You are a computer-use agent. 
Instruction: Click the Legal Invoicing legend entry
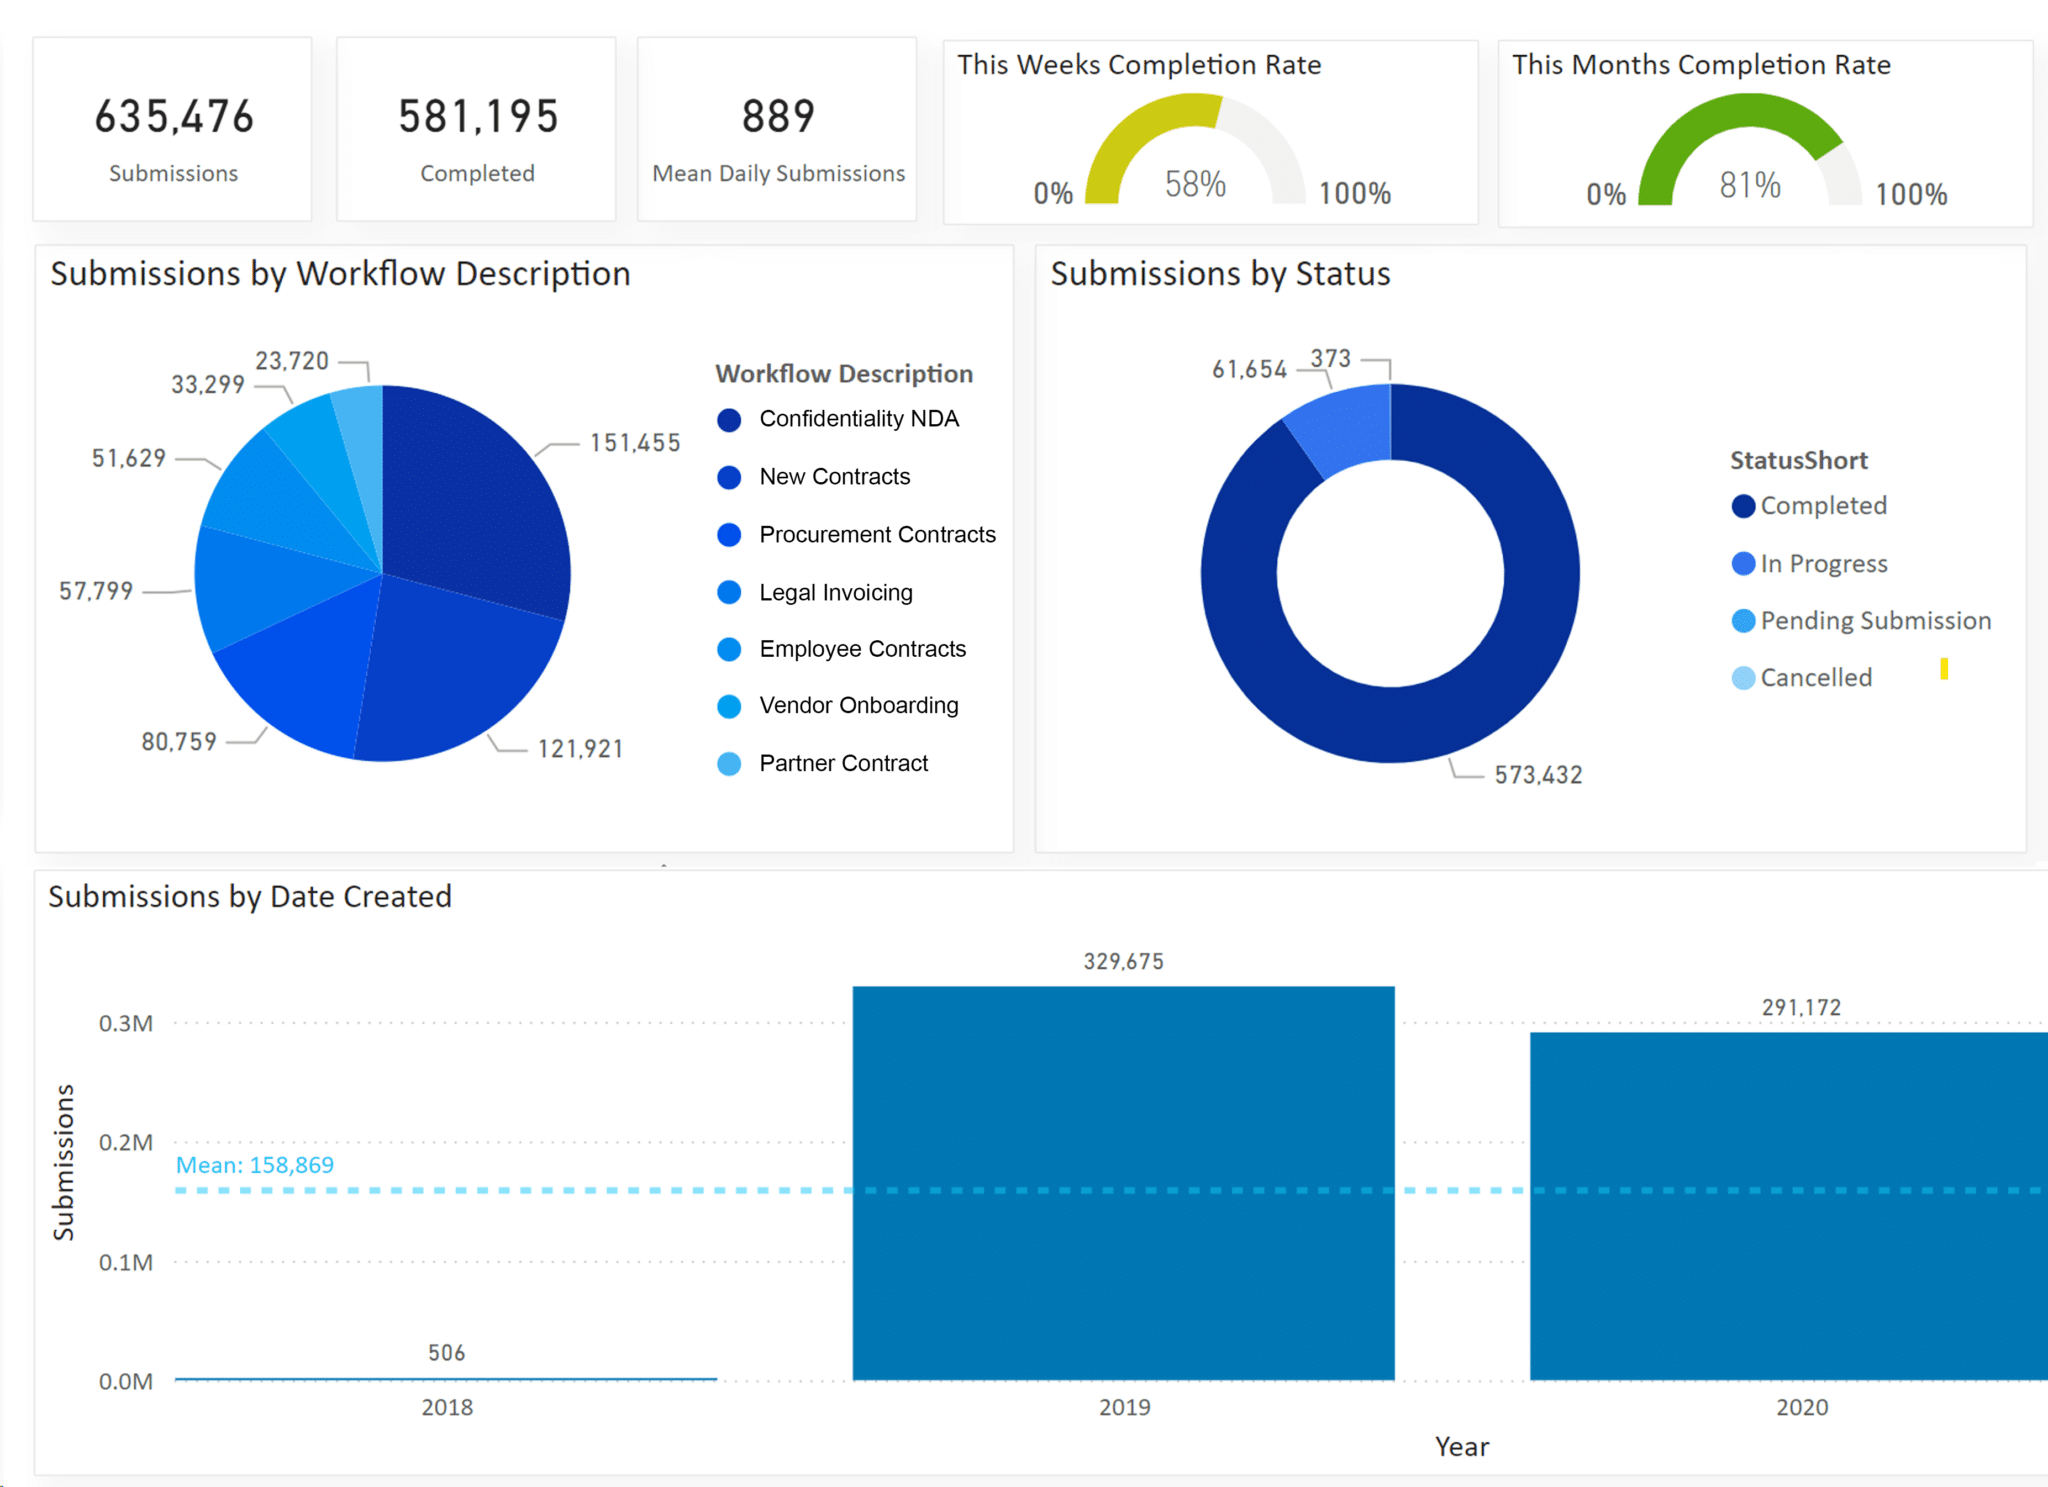point(836,591)
